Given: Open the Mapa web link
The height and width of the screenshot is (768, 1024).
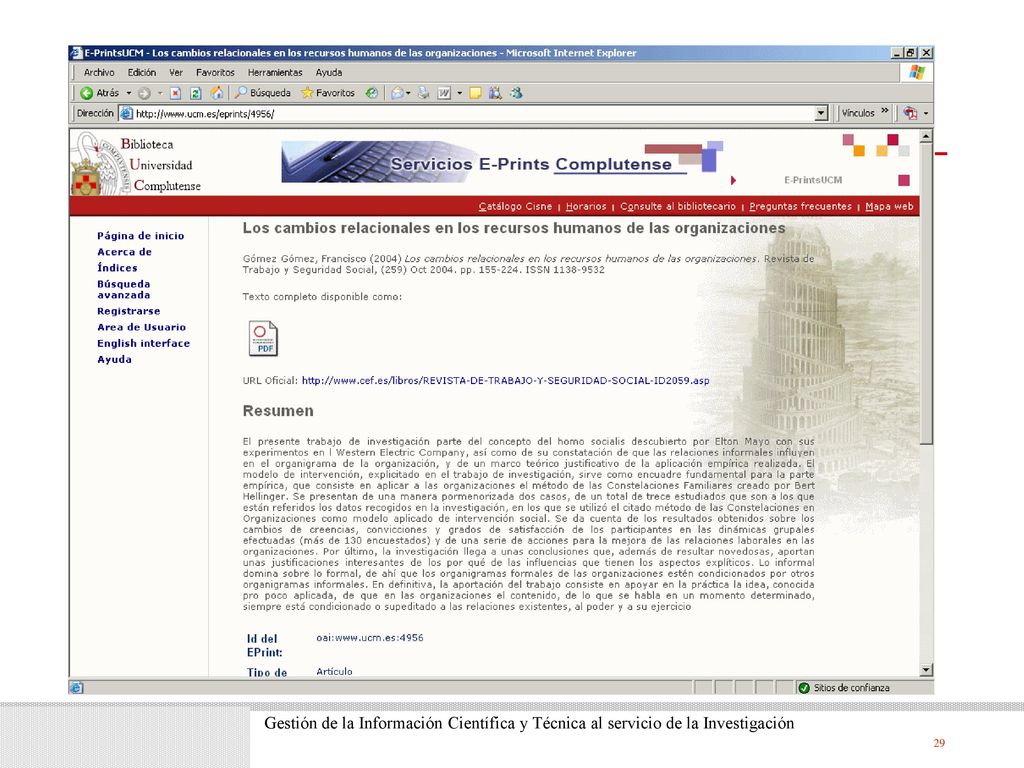Looking at the screenshot, I should (889, 206).
